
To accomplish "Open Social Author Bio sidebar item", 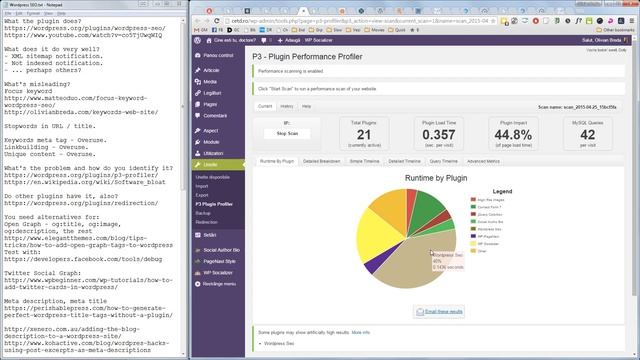I will tap(218, 250).
